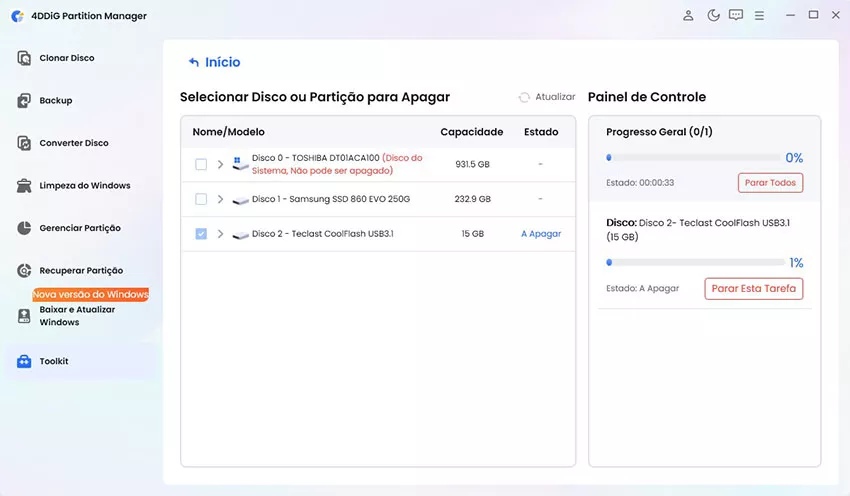
Task: Click the Nova versão do Windows badge
Action: (x=91, y=294)
